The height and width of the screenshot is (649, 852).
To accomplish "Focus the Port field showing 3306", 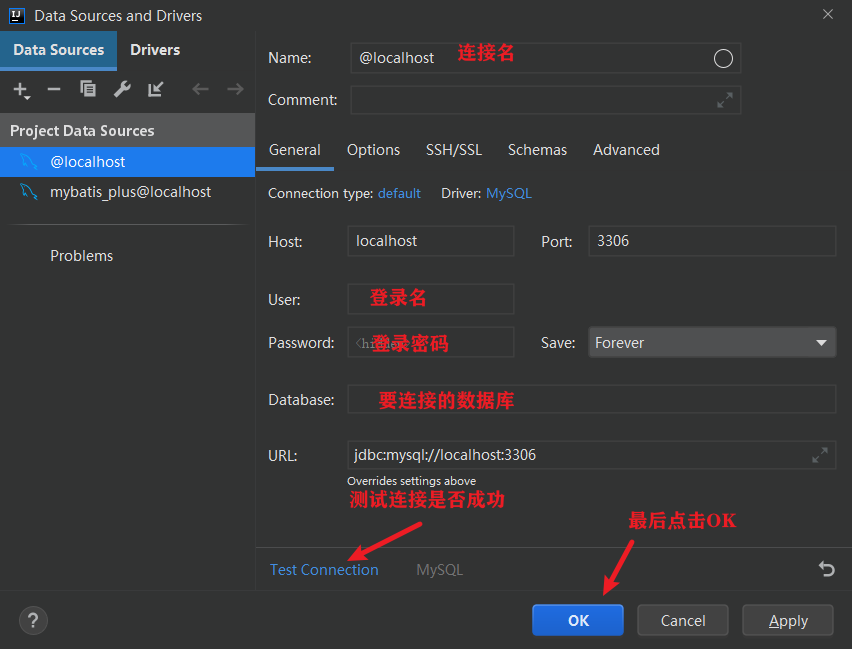I will click(x=712, y=241).
